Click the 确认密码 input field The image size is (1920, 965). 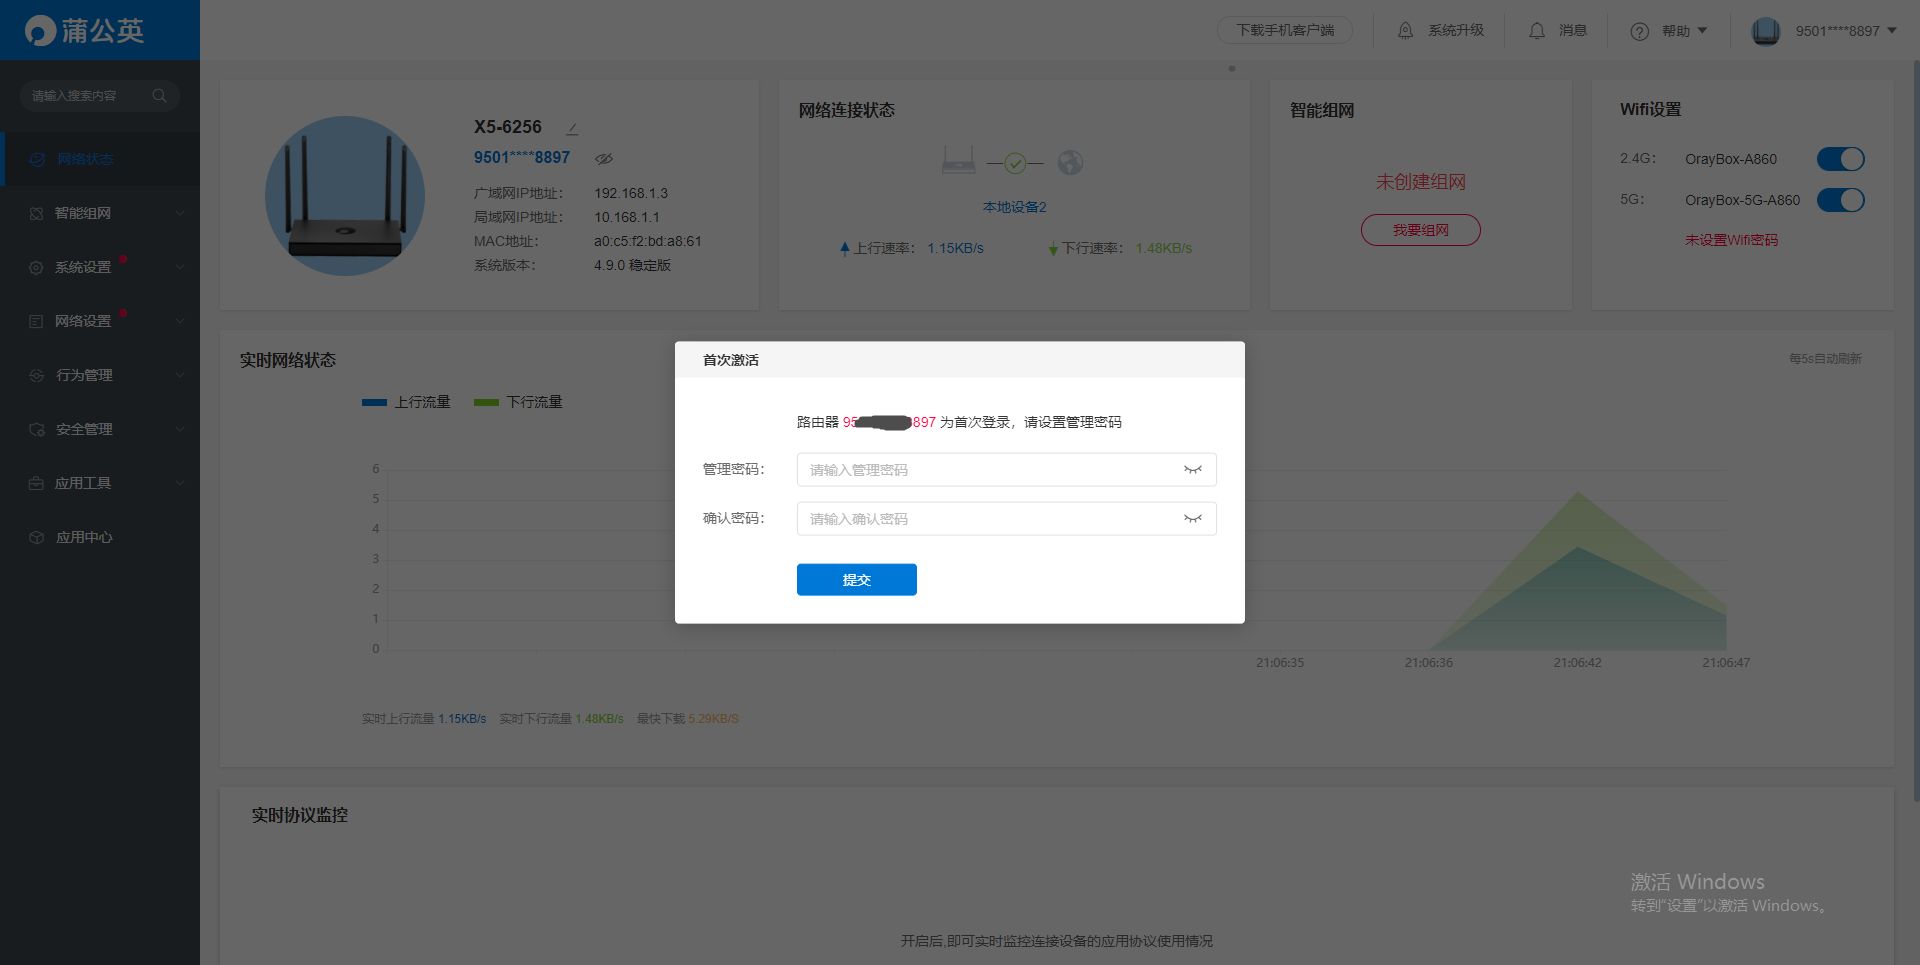point(990,519)
